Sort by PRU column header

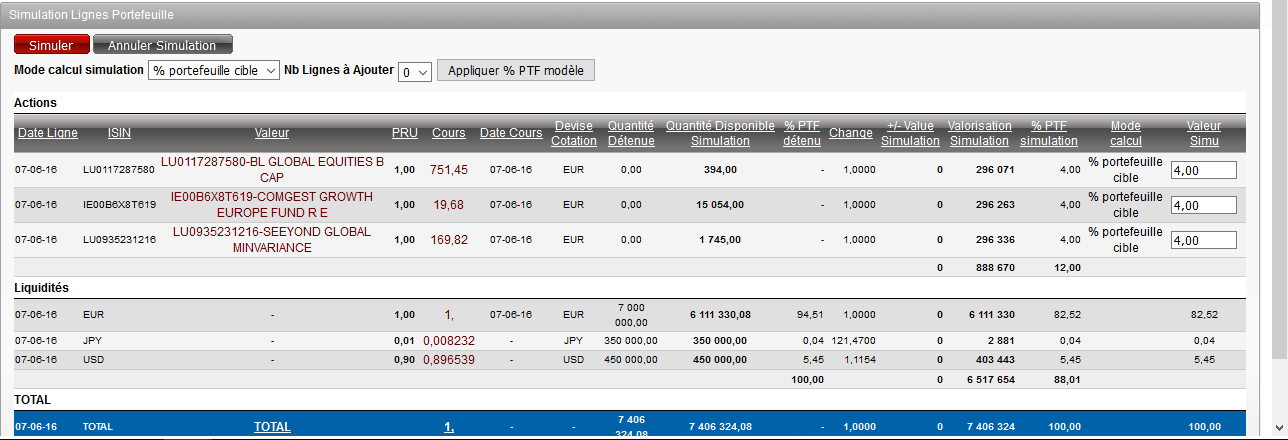coord(404,133)
